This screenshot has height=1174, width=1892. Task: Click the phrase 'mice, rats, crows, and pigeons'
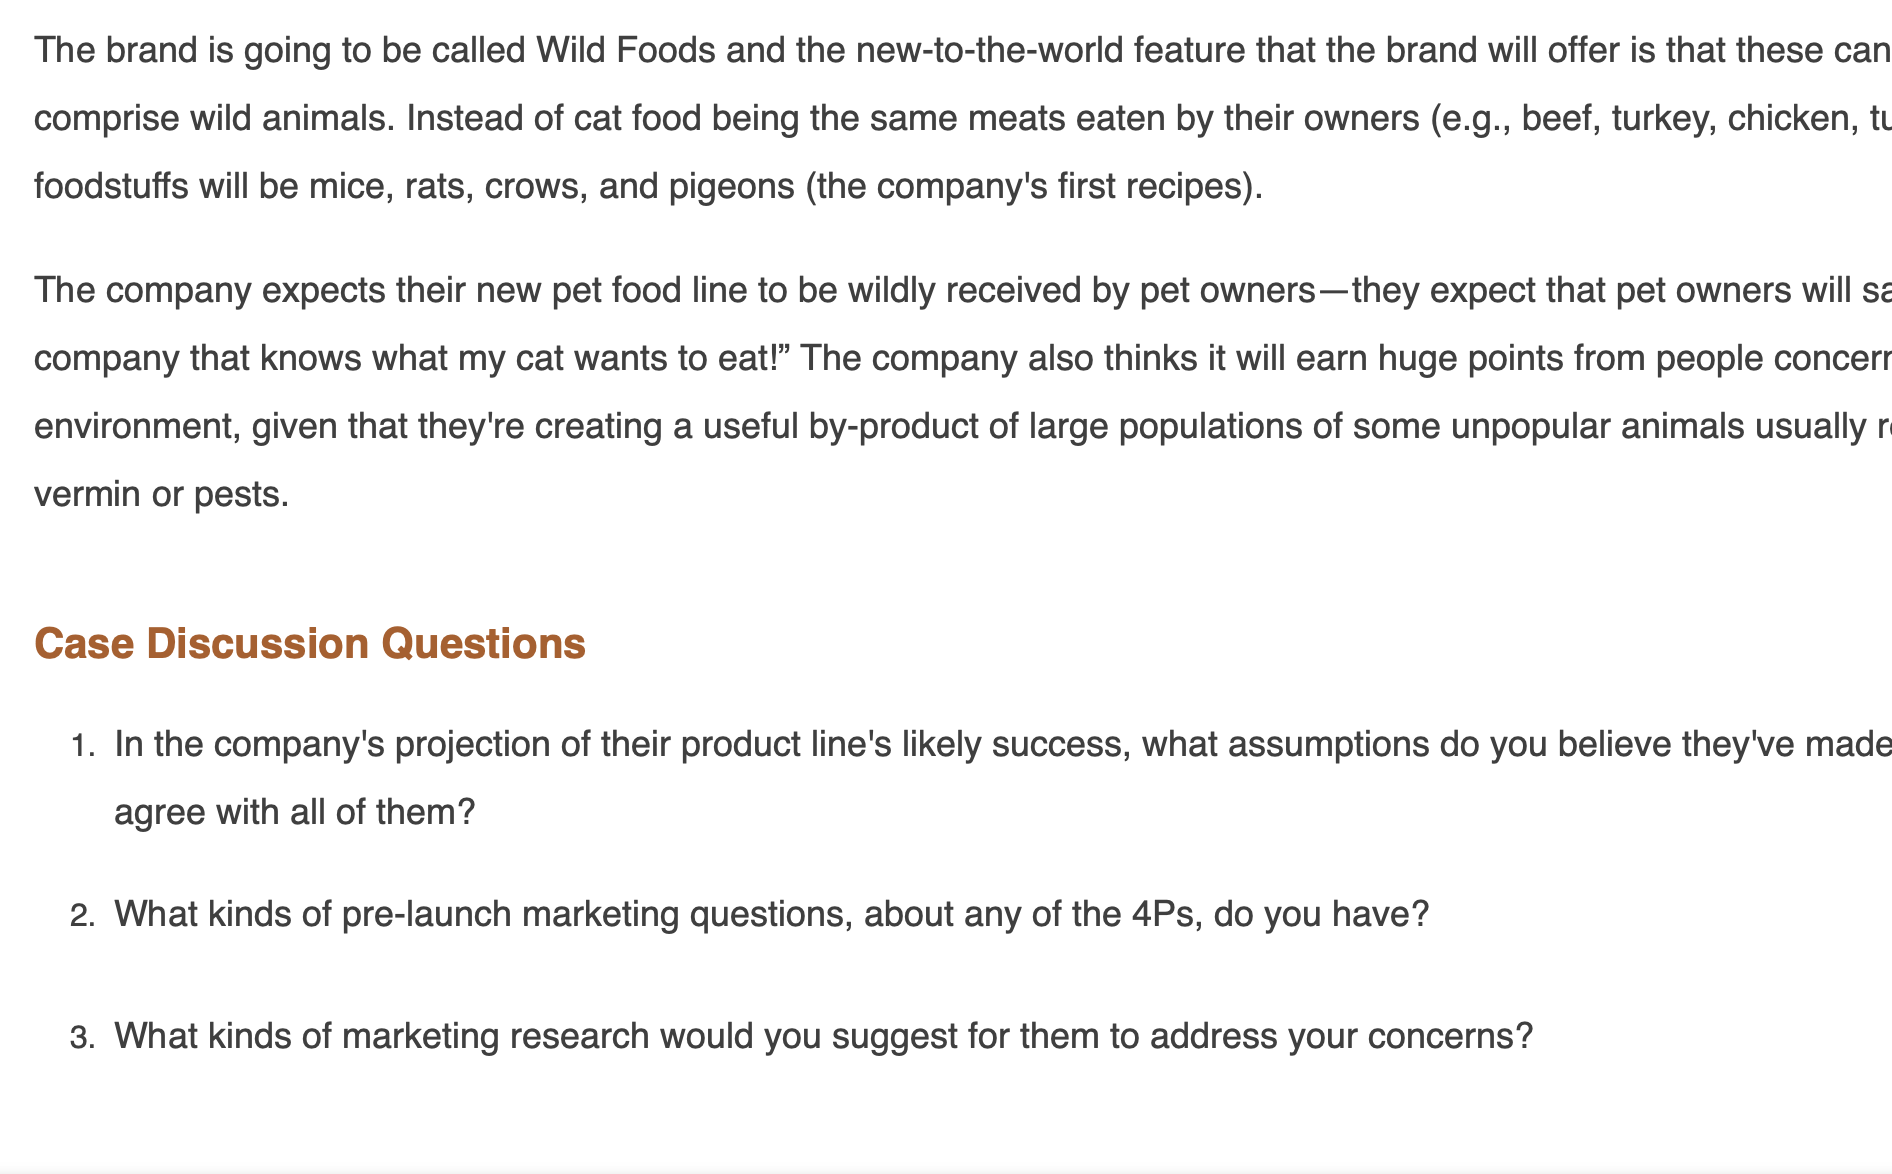coord(551,186)
